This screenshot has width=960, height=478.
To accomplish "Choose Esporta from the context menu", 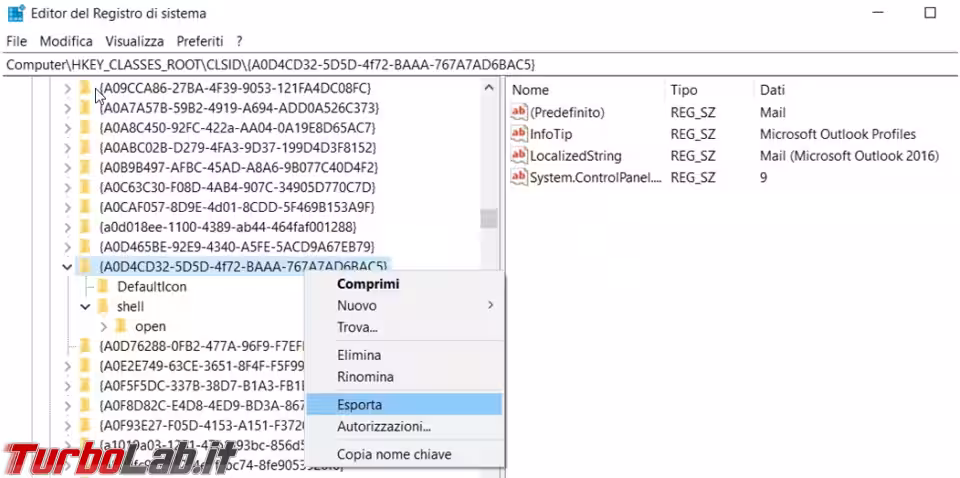I will [x=359, y=404].
